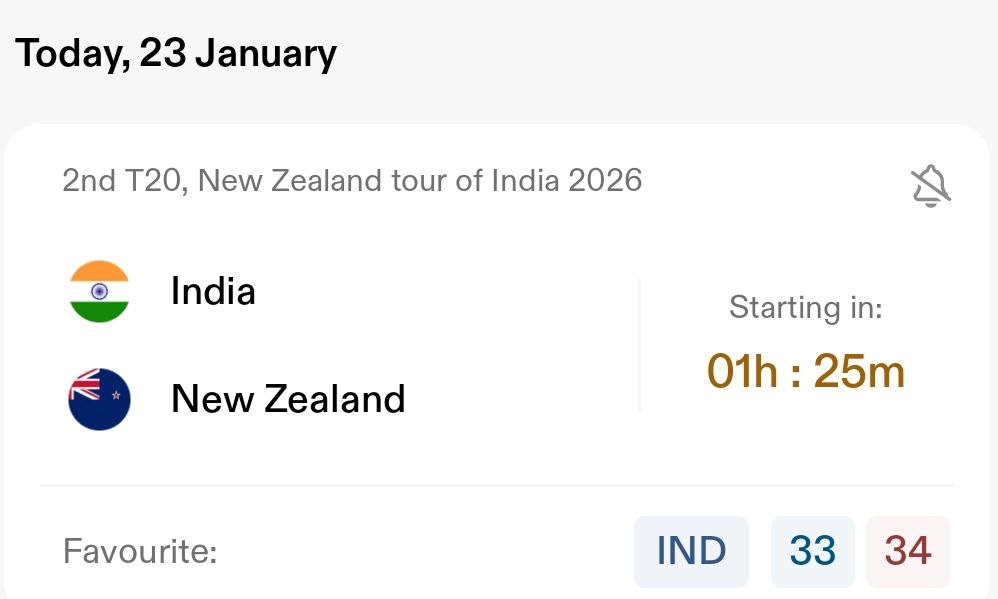Select the New Zealand team name

tap(288, 399)
